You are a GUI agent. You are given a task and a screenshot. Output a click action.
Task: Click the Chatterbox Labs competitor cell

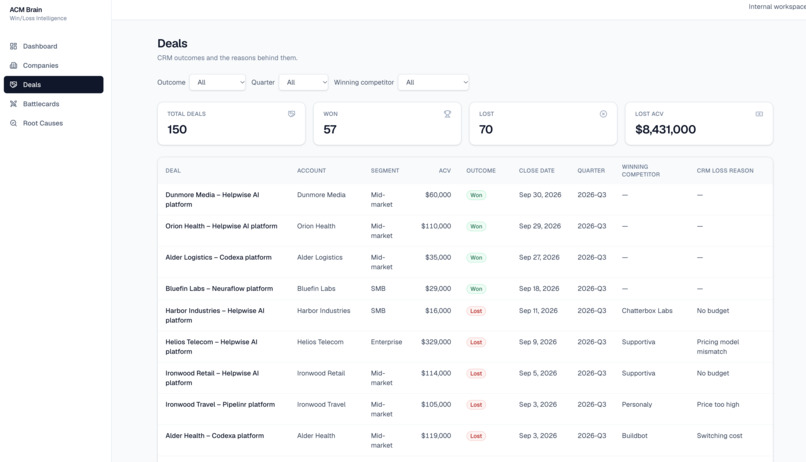click(647, 311)
